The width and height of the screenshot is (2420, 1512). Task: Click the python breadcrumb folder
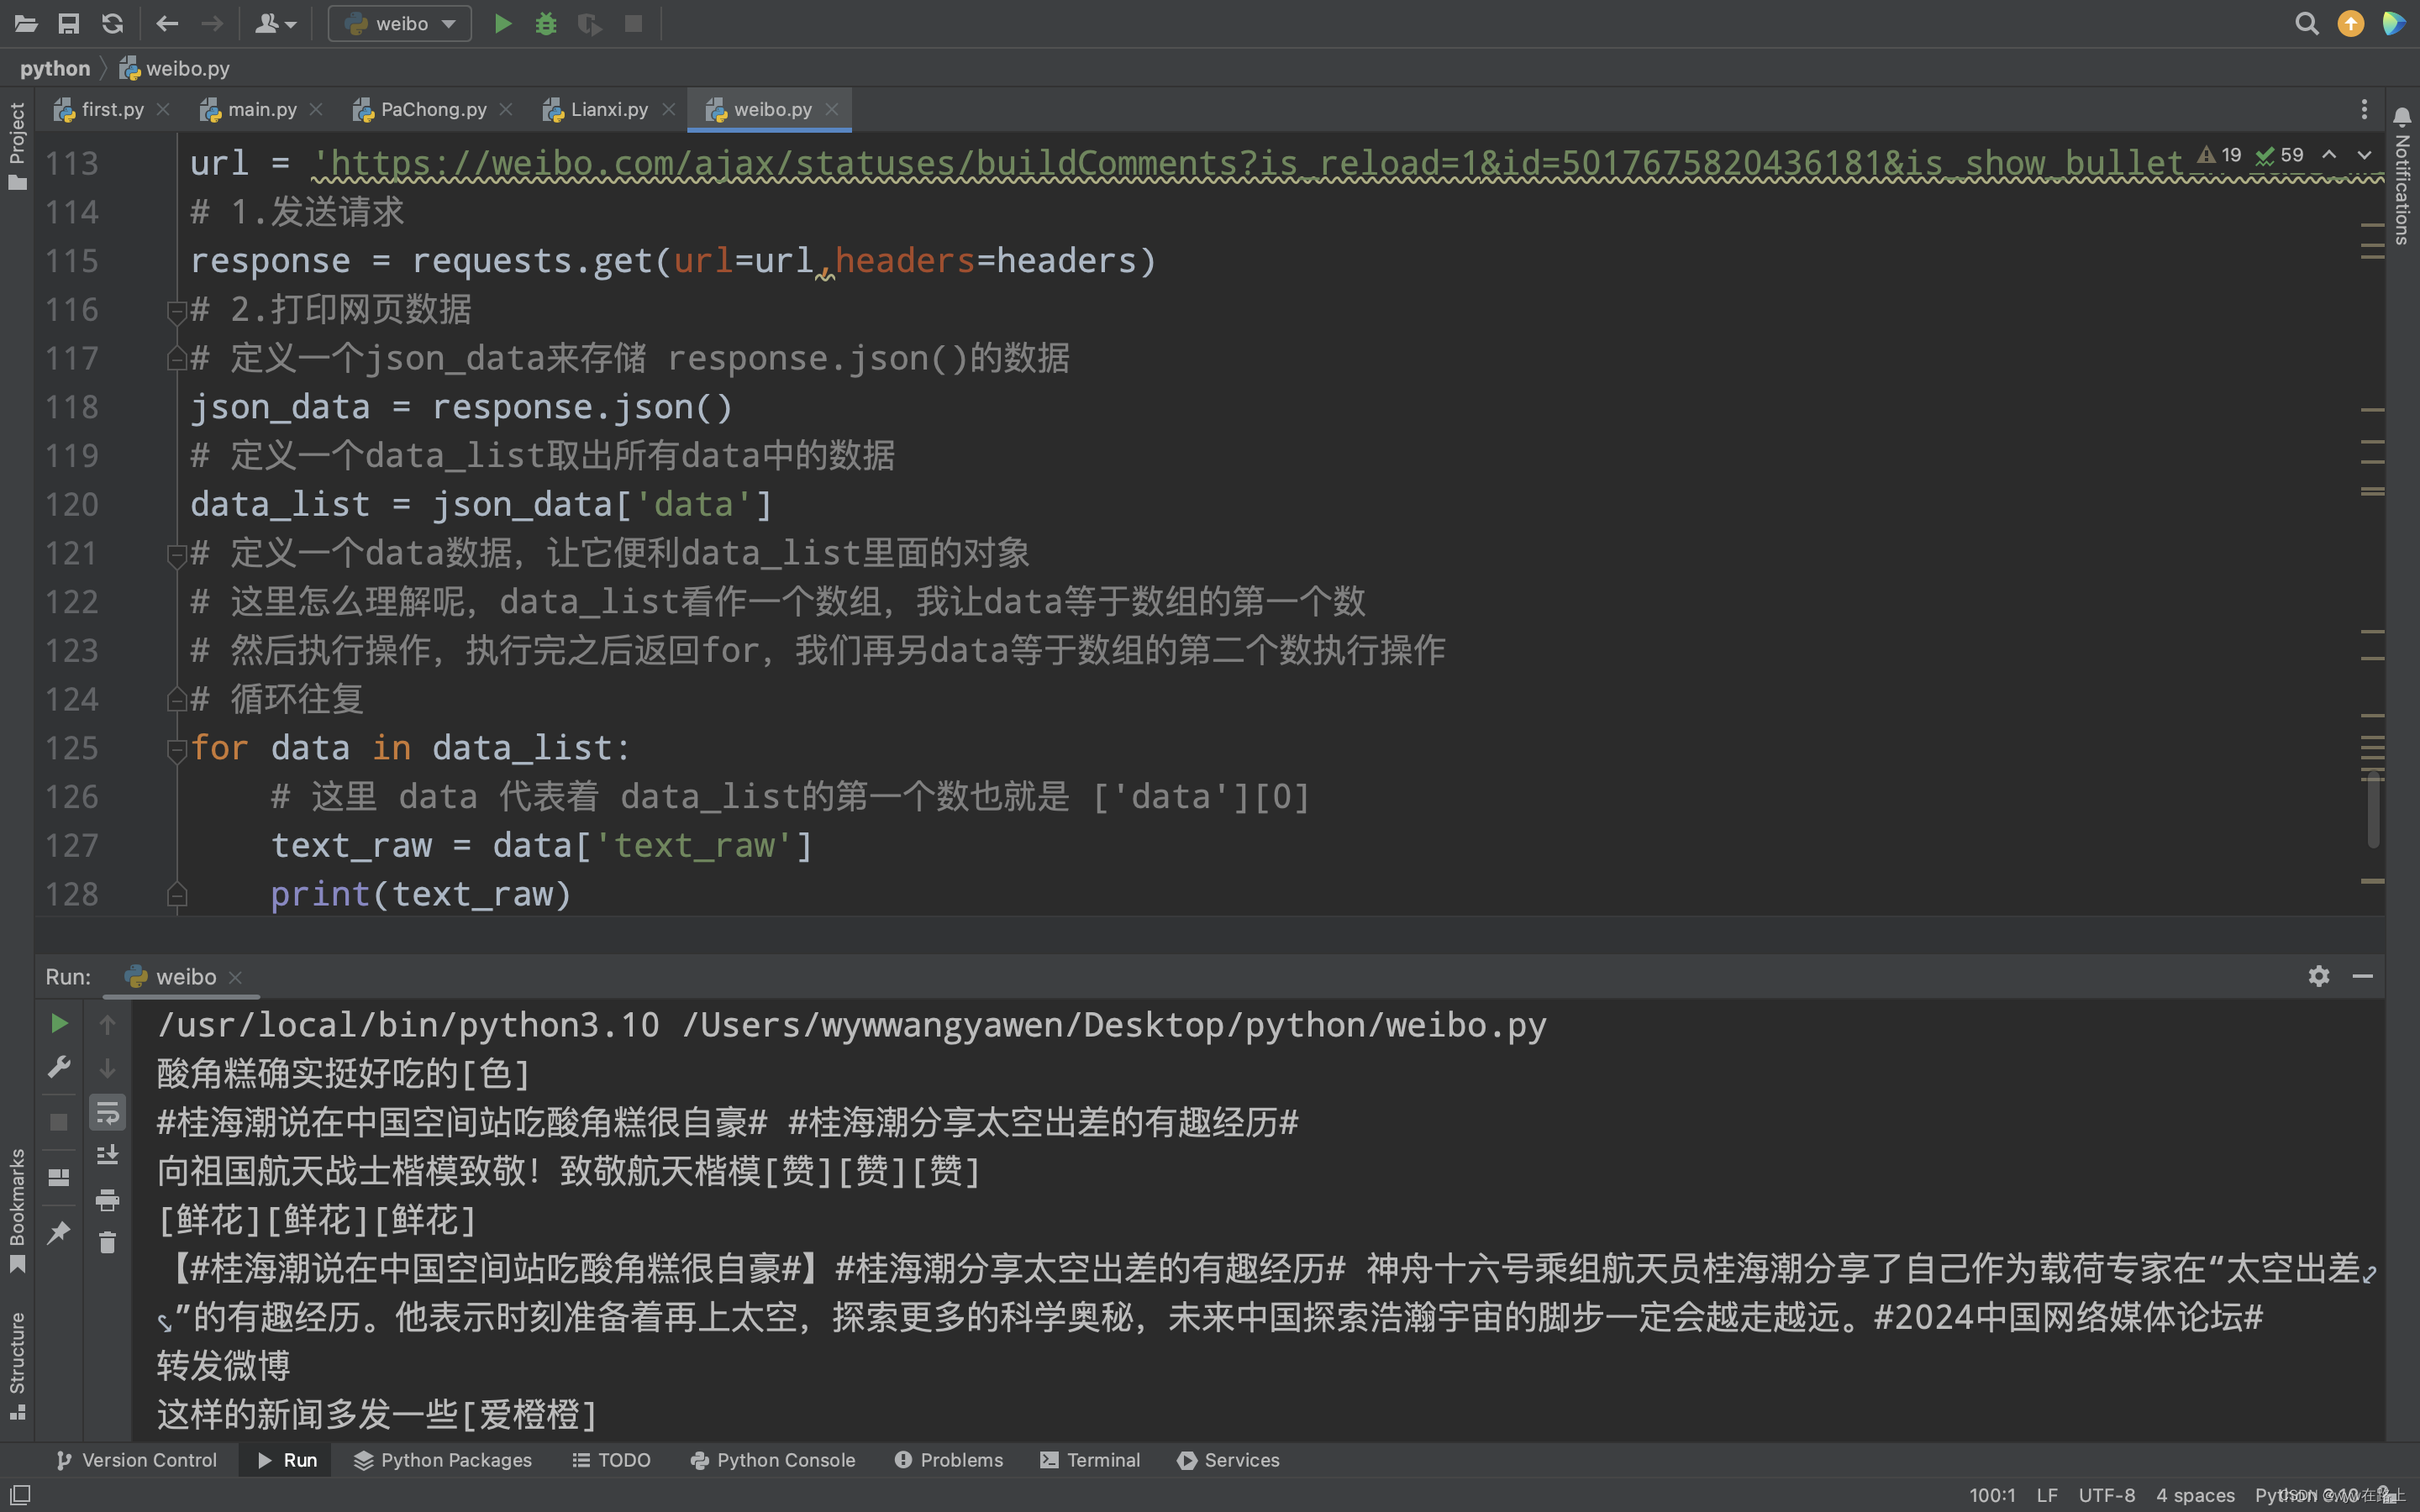click(x=55, y=68)
